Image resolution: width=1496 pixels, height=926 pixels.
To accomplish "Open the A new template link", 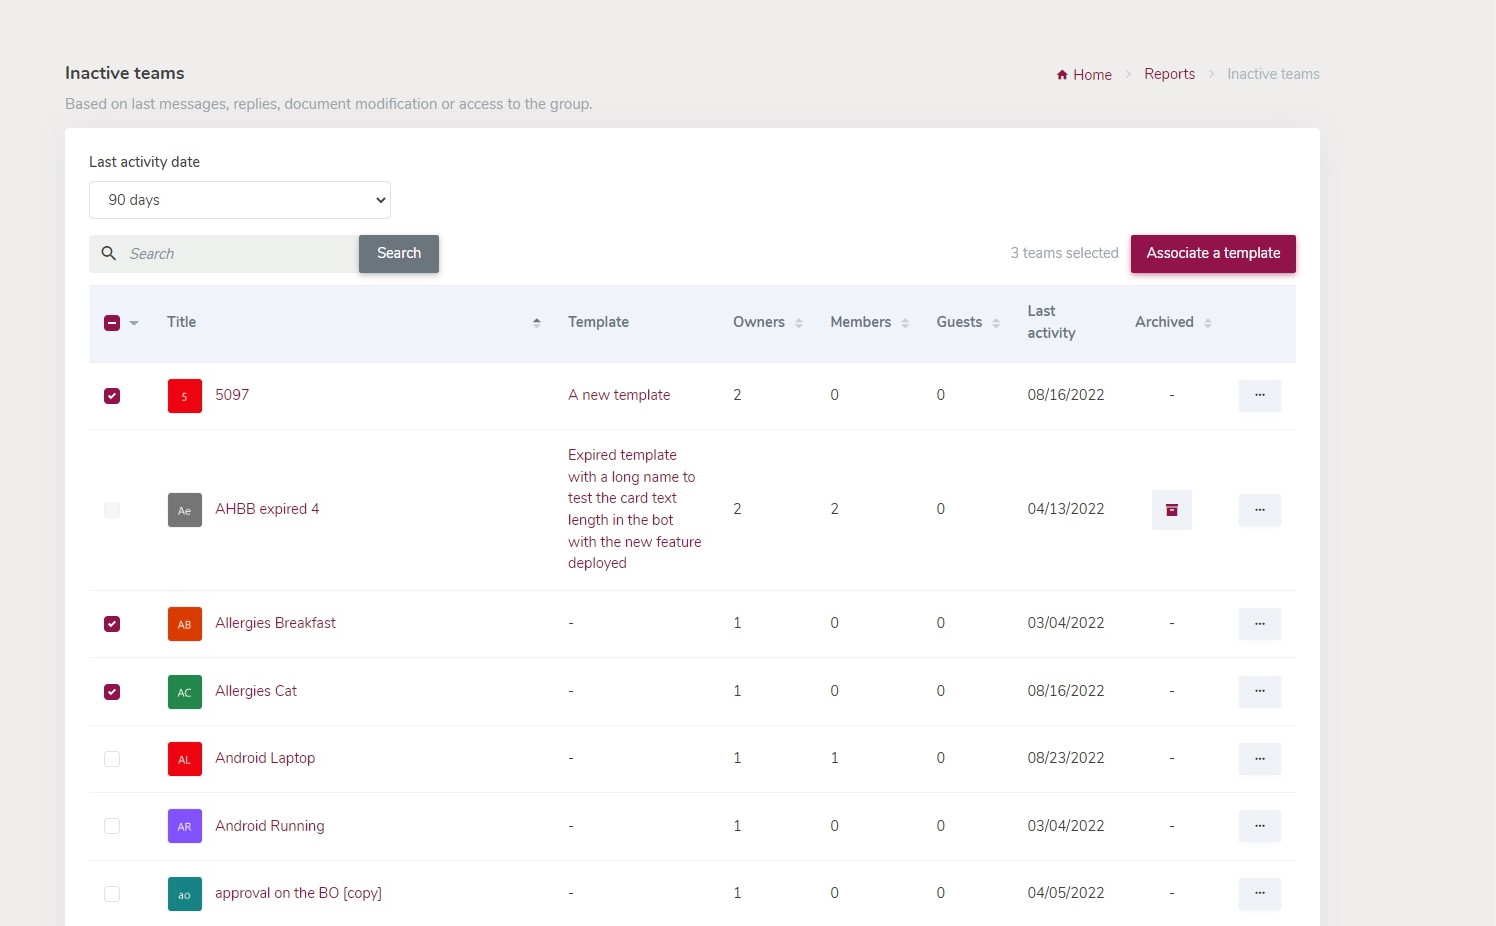I will [619, 395].
